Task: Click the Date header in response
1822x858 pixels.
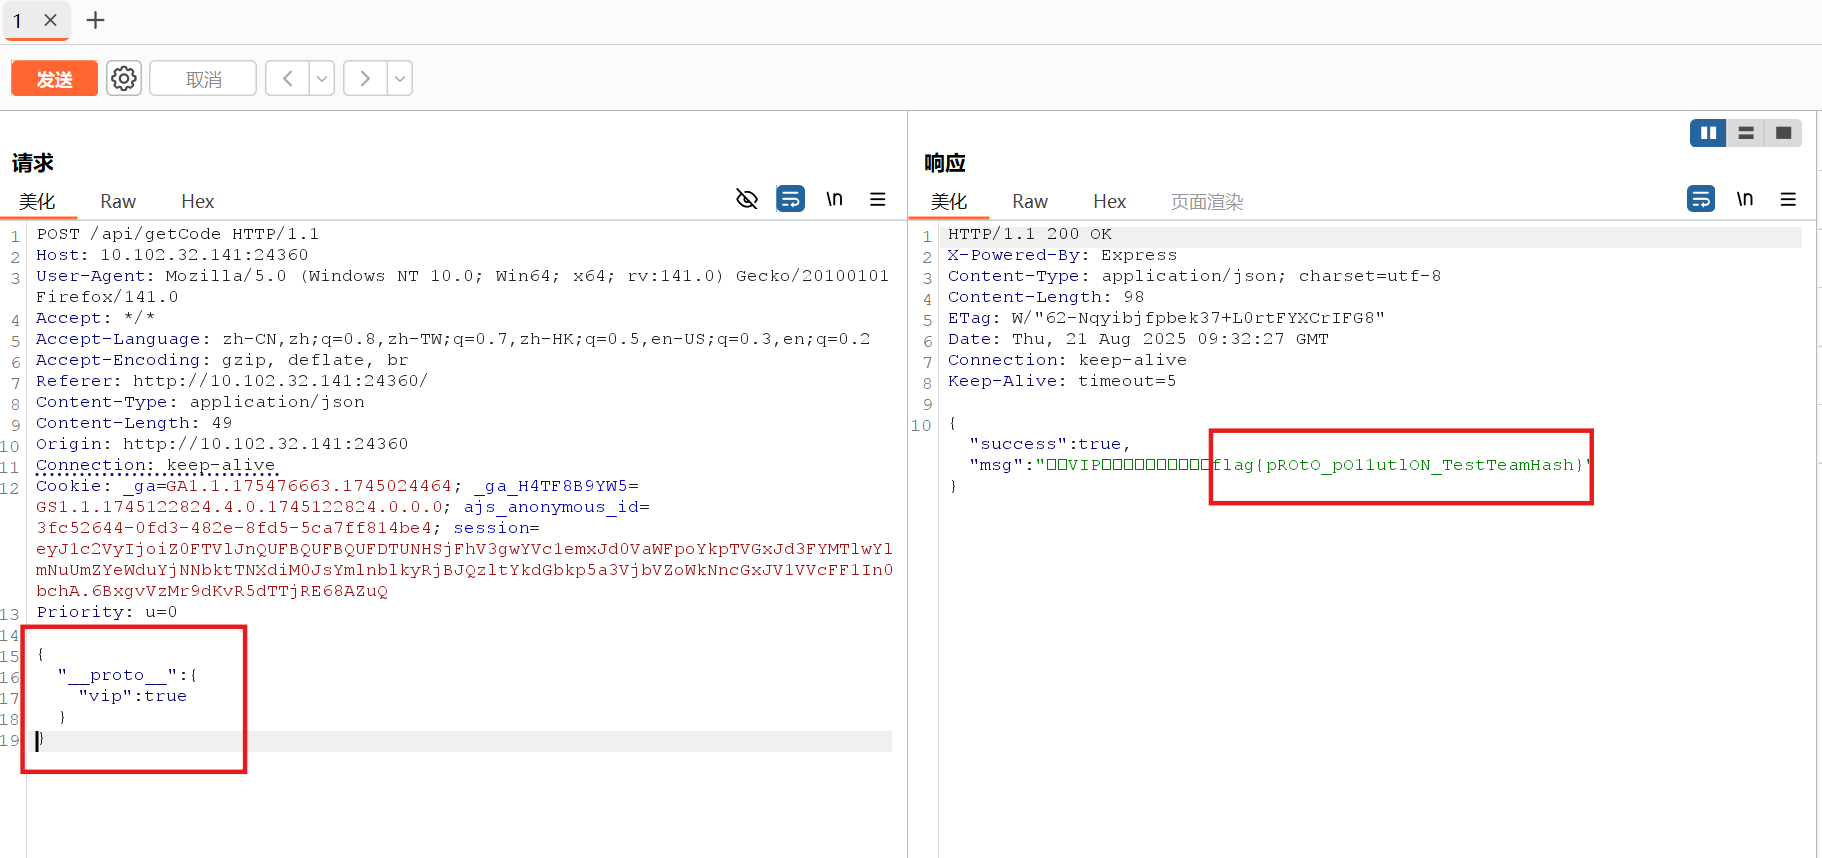Action: (x=1138, y=339)
